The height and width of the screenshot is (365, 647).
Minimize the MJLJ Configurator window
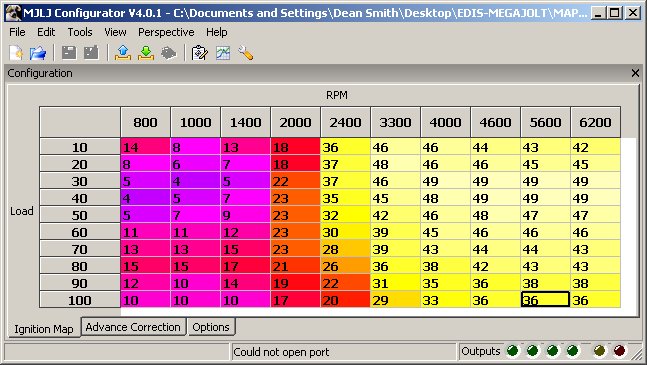click(597, 13)
